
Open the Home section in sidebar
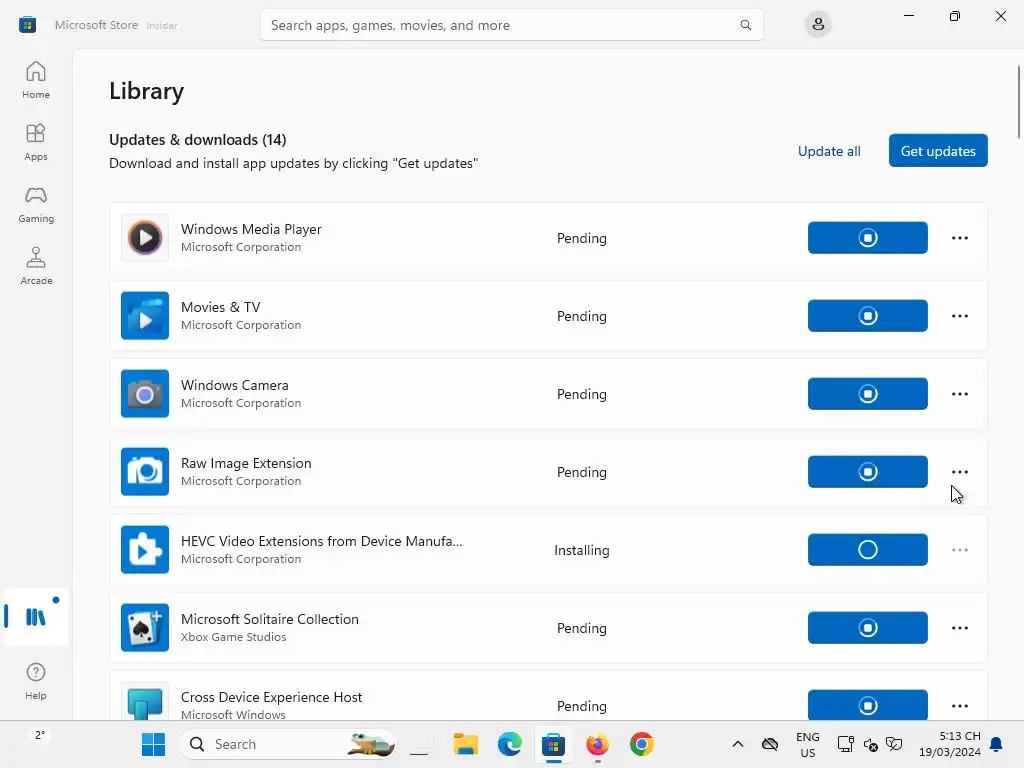pyautogui.click(x=36, y=80)
